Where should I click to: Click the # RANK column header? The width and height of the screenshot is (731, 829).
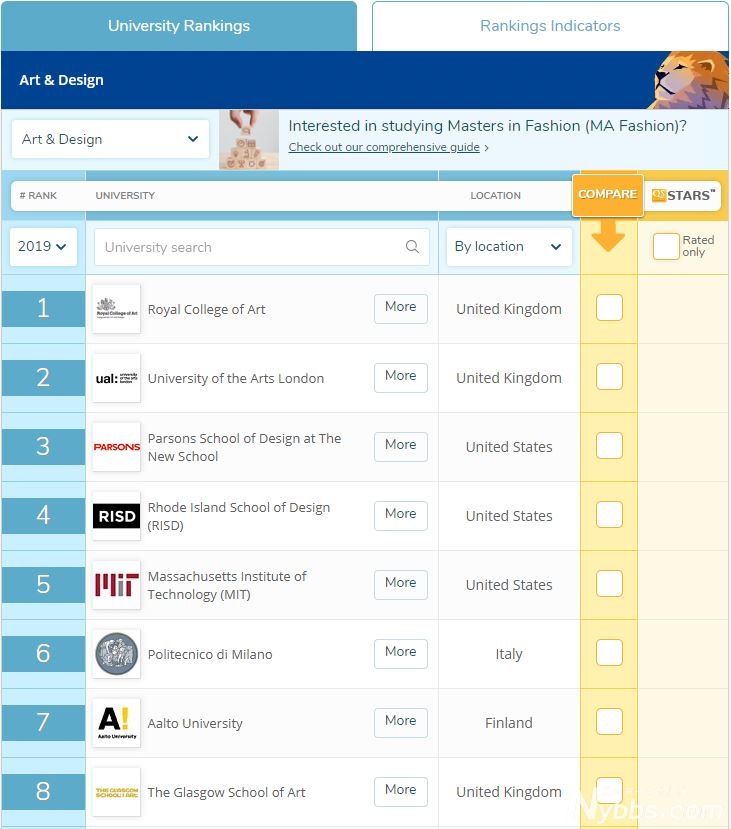[38, 196]
